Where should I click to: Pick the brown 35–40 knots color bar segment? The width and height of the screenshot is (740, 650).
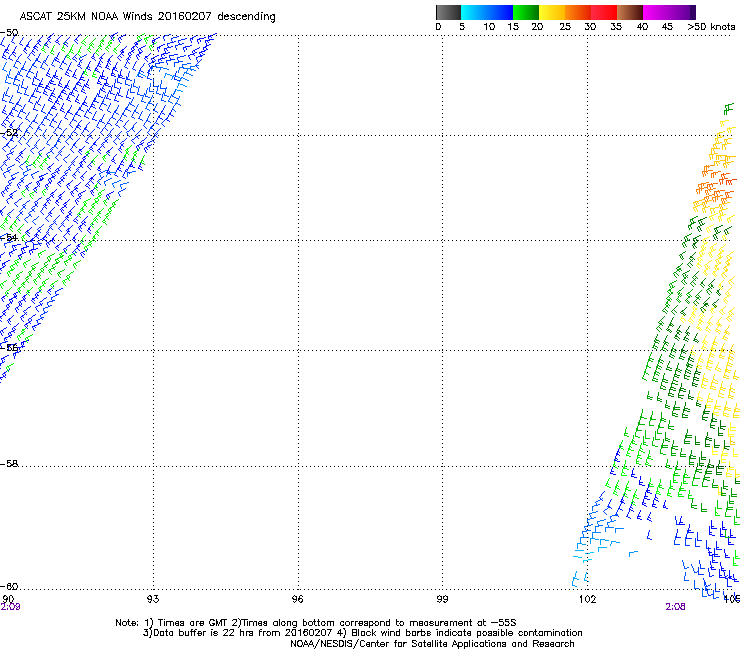point(630,12)
